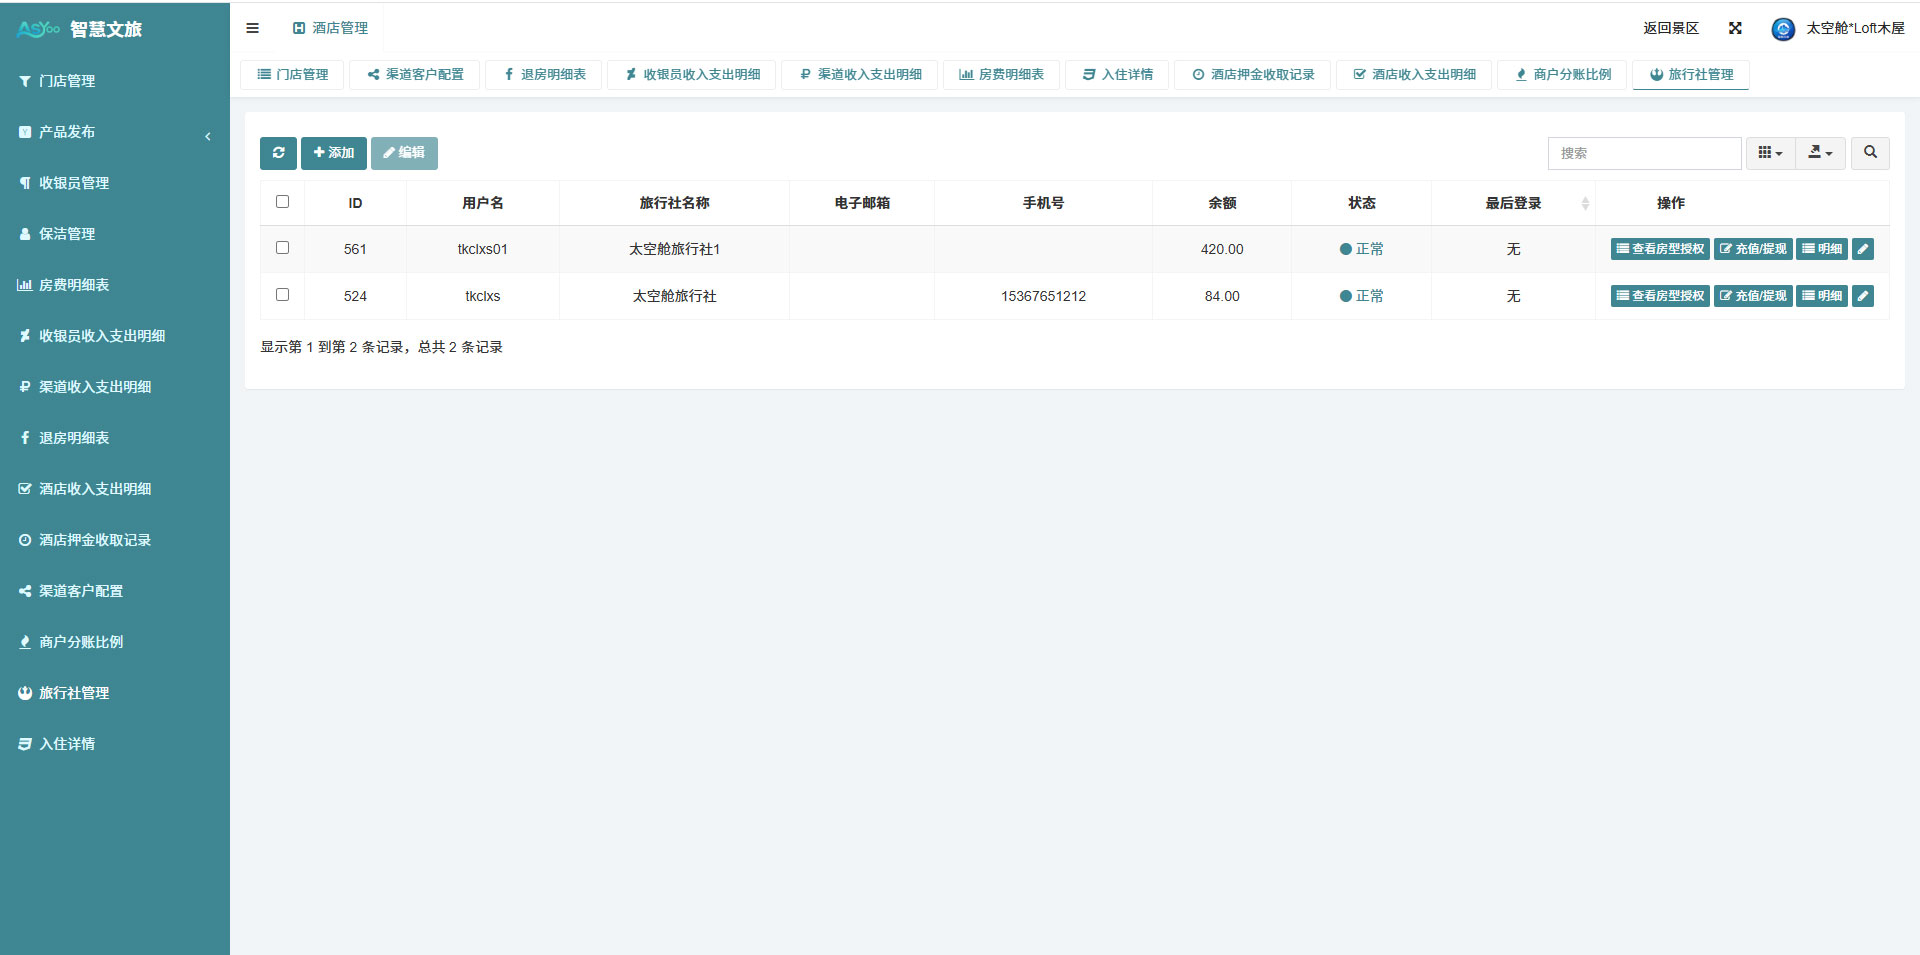Click the search magnifier button
Viewport: 1920px width, 955px height.
coord(1870,153)
